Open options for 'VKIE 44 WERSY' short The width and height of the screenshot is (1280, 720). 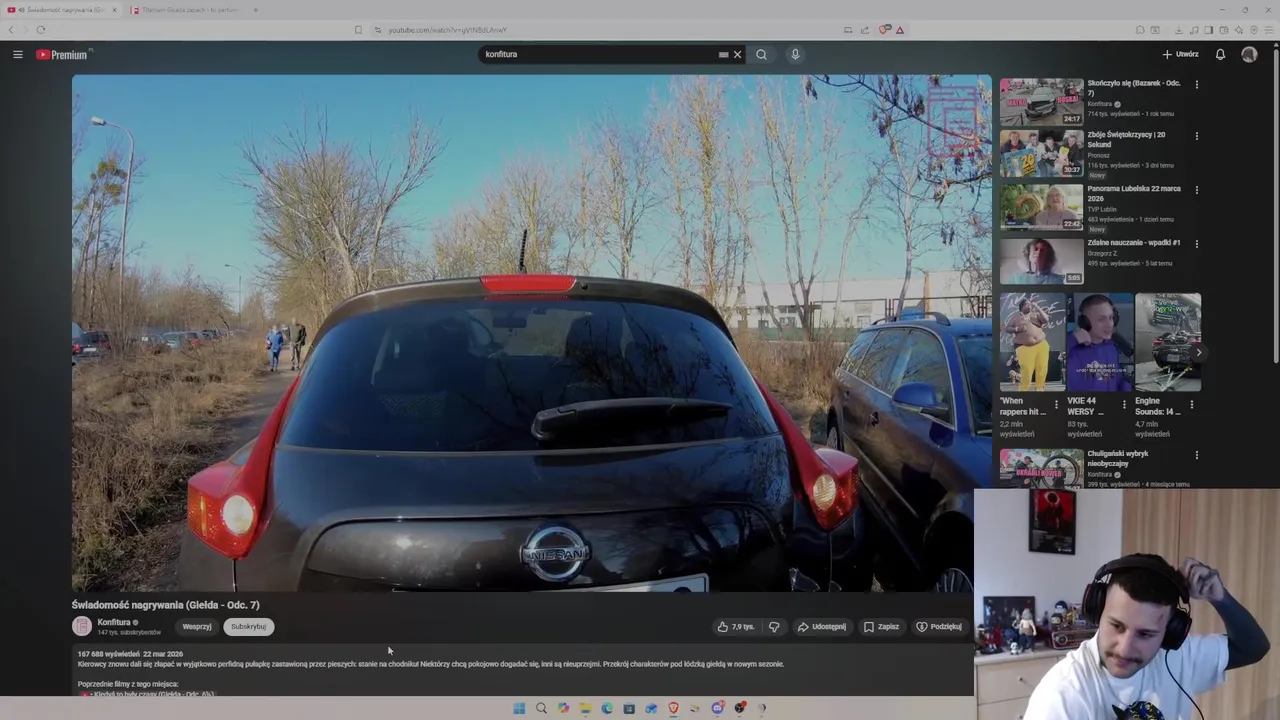point(1124,405)
